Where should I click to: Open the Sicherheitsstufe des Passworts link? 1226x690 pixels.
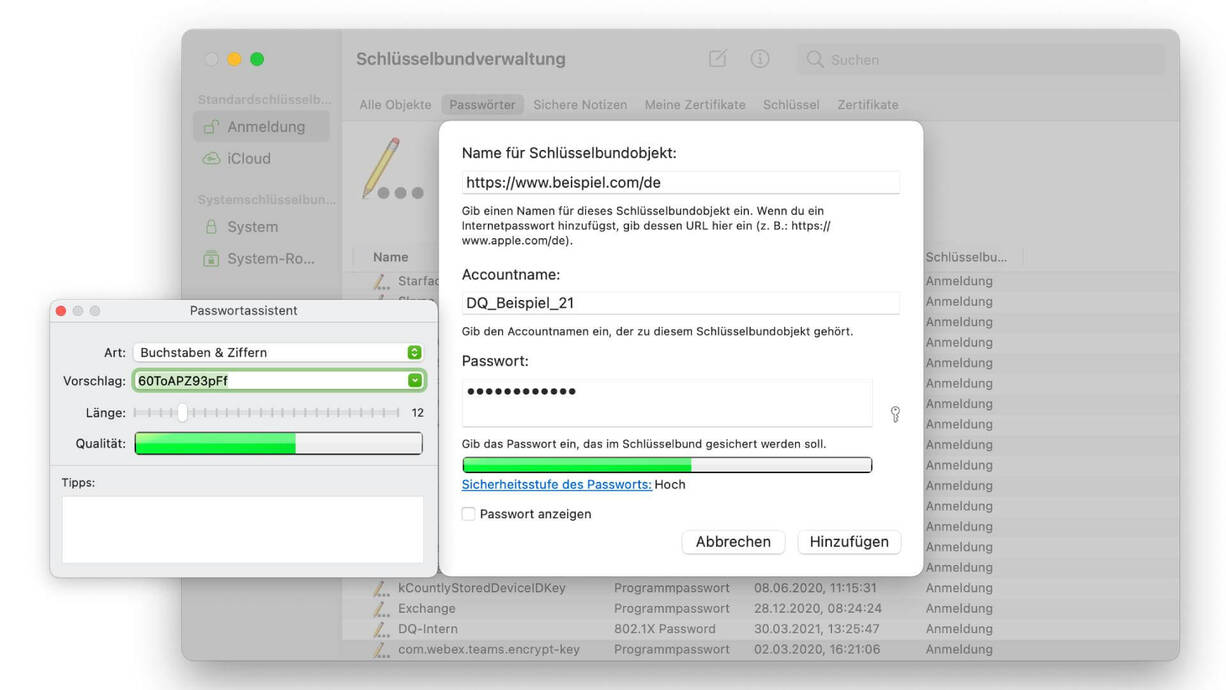click(555, 484)
